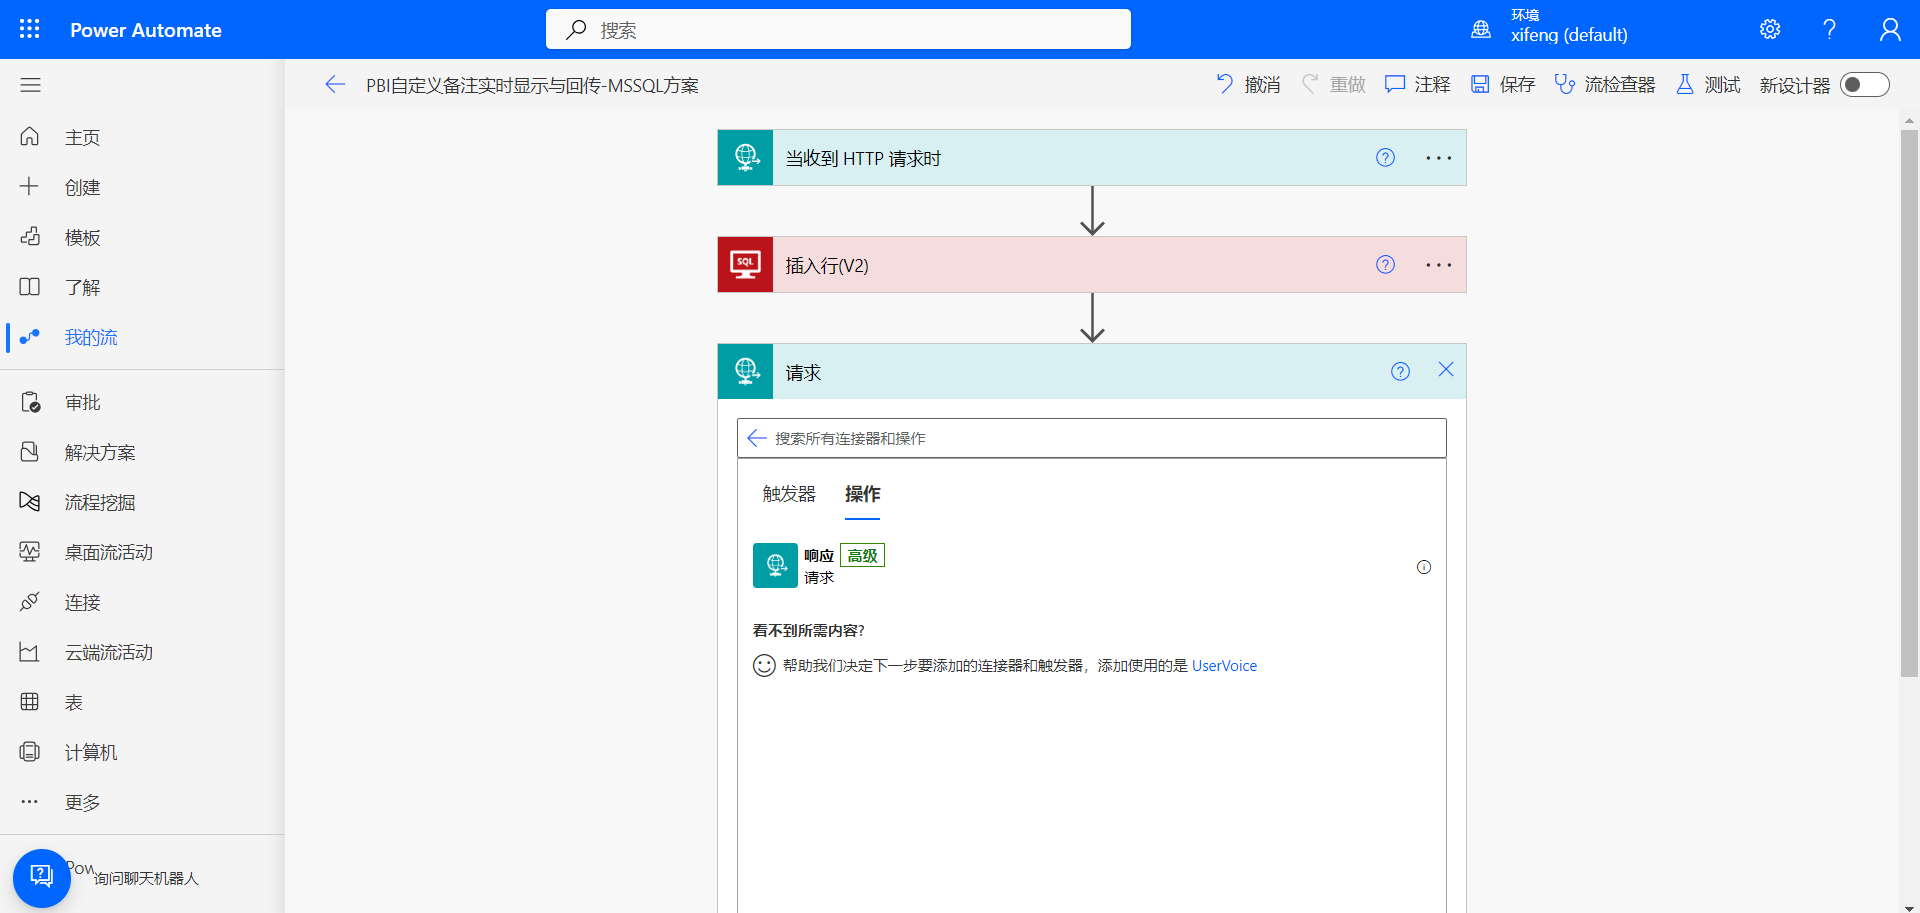Expand the 当收到 HTTP 请求时 trigger card
Screen dimensions: 1920x913
tap(1091, 157)
